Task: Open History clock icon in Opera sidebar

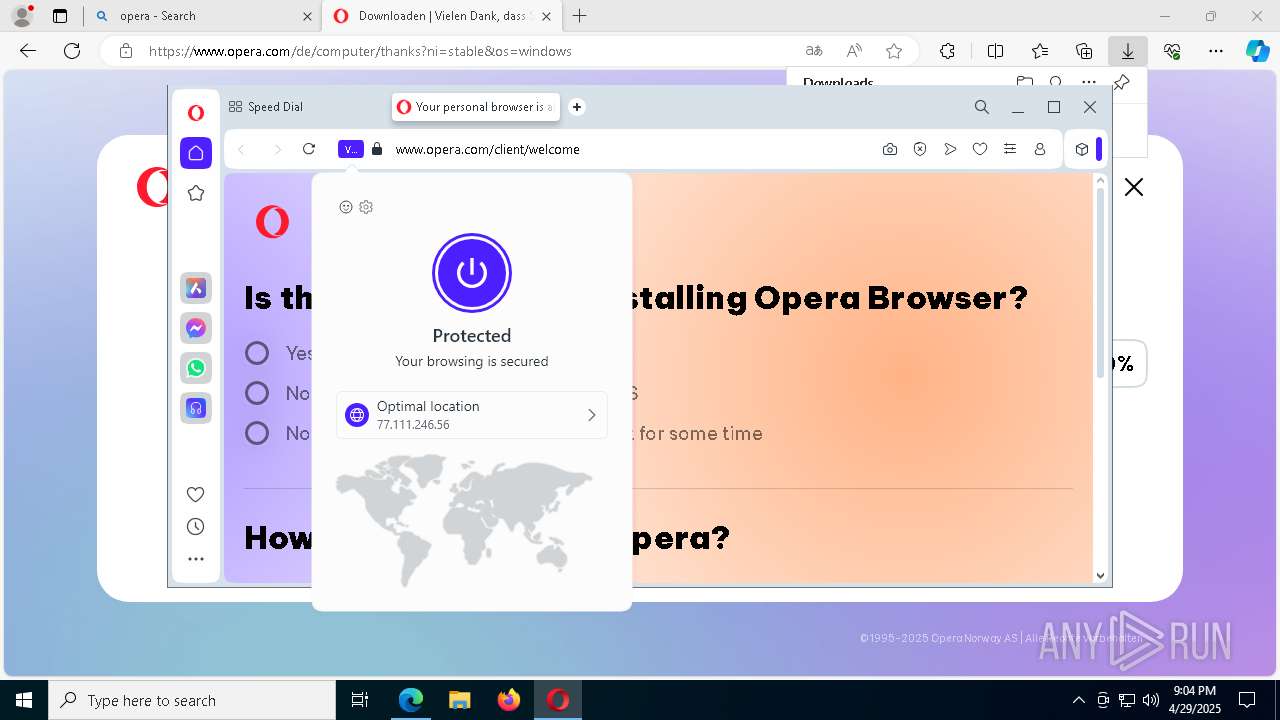Action: pyautogui.click(x=196, y=527)
